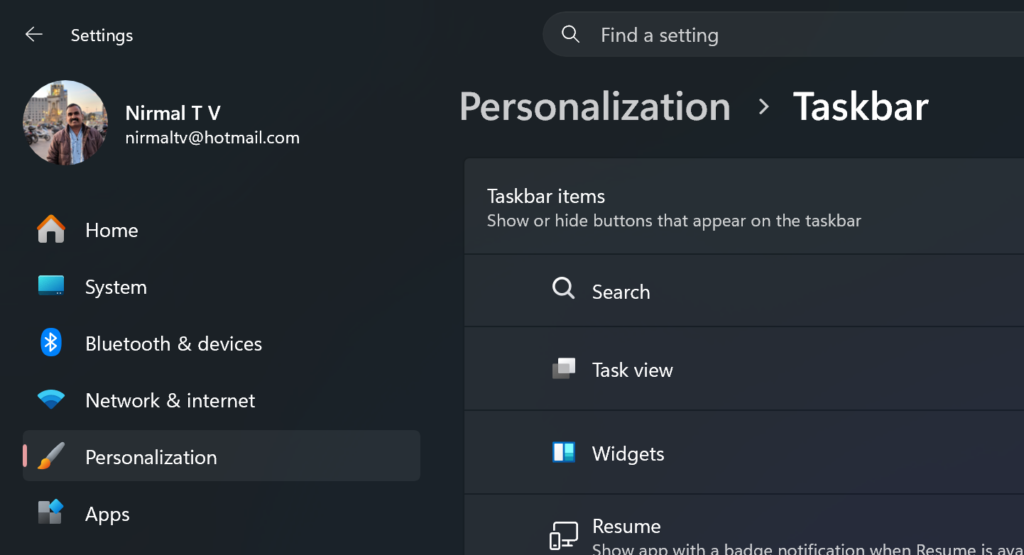1024x555 pixels.
Task: Click the back arrow icon
Action: tap(33, 35)
